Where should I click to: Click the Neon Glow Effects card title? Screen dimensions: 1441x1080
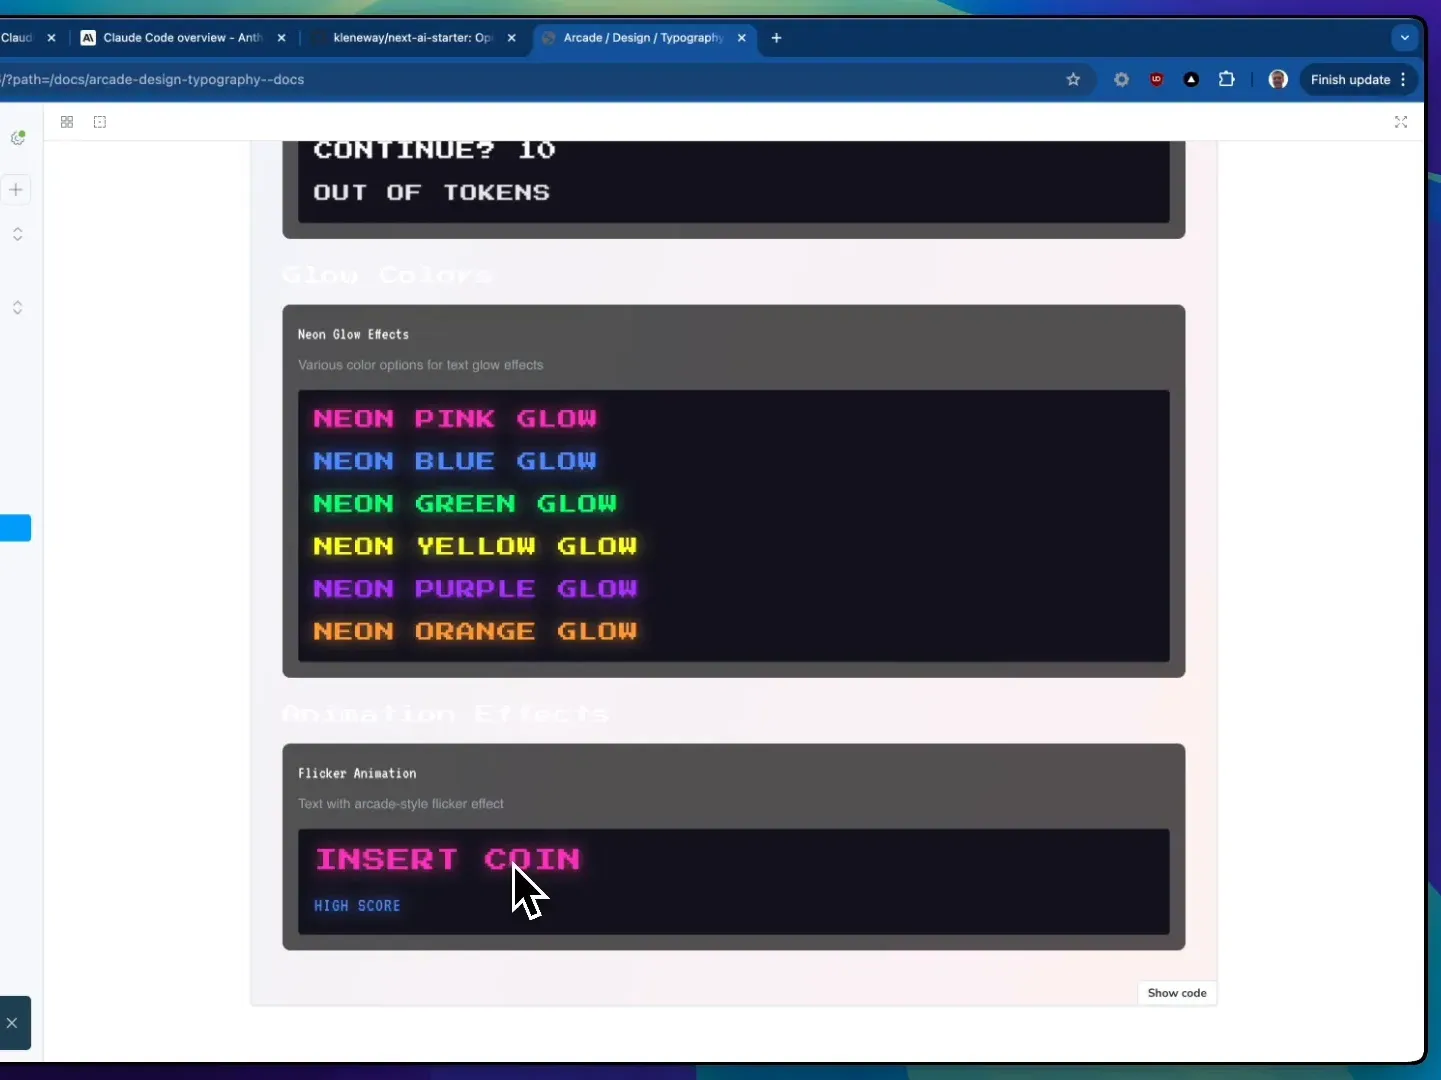point(353,334)
